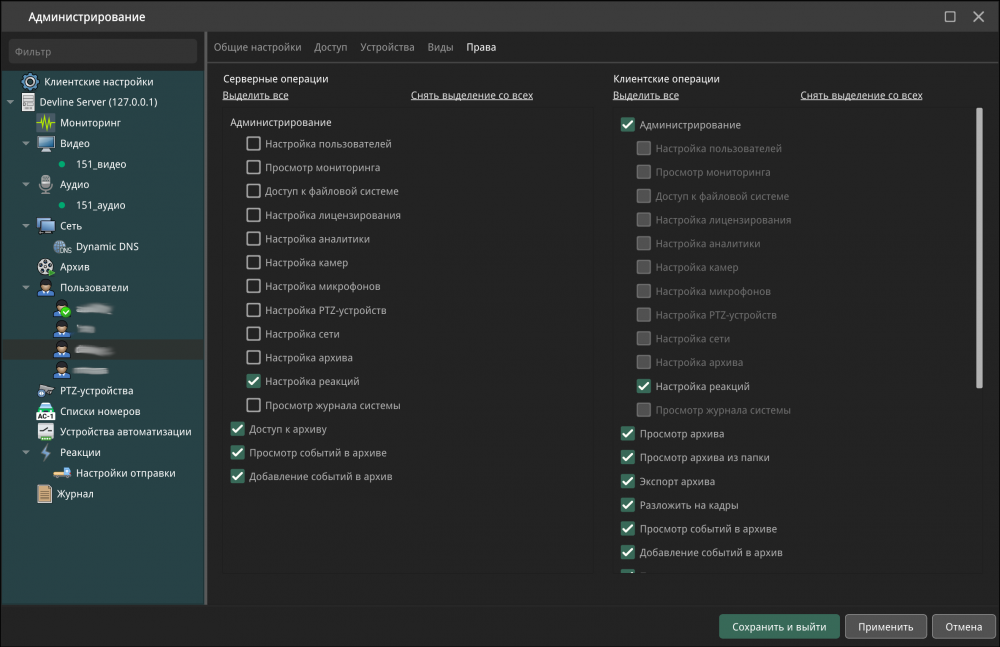Enable server Настройка пользователей checkbox
The width and height of the screenshot is (1000, 647).
tap(253, 144)
